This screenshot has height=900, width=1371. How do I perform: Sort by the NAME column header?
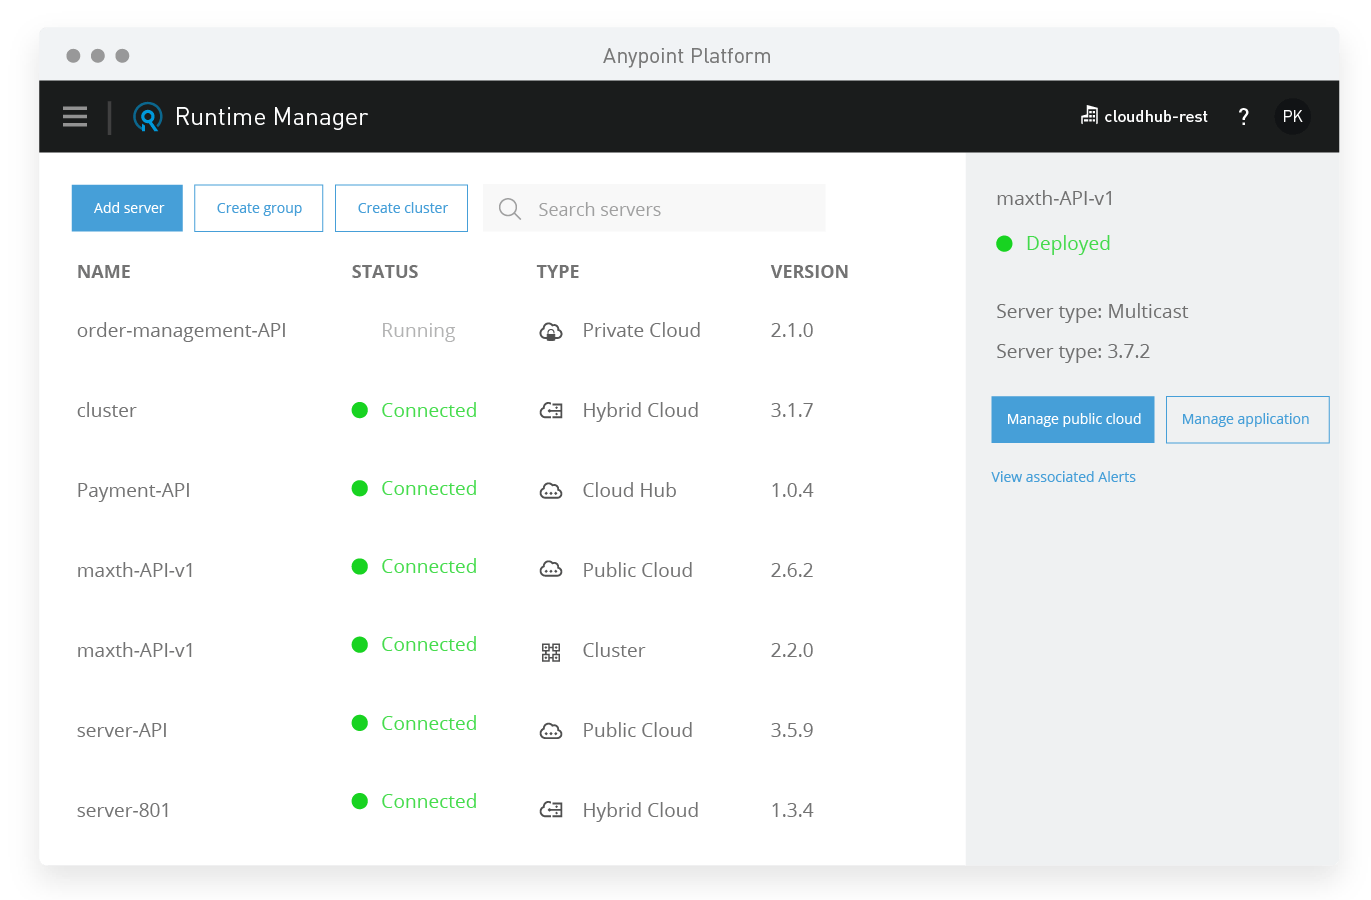pos(104,272)
